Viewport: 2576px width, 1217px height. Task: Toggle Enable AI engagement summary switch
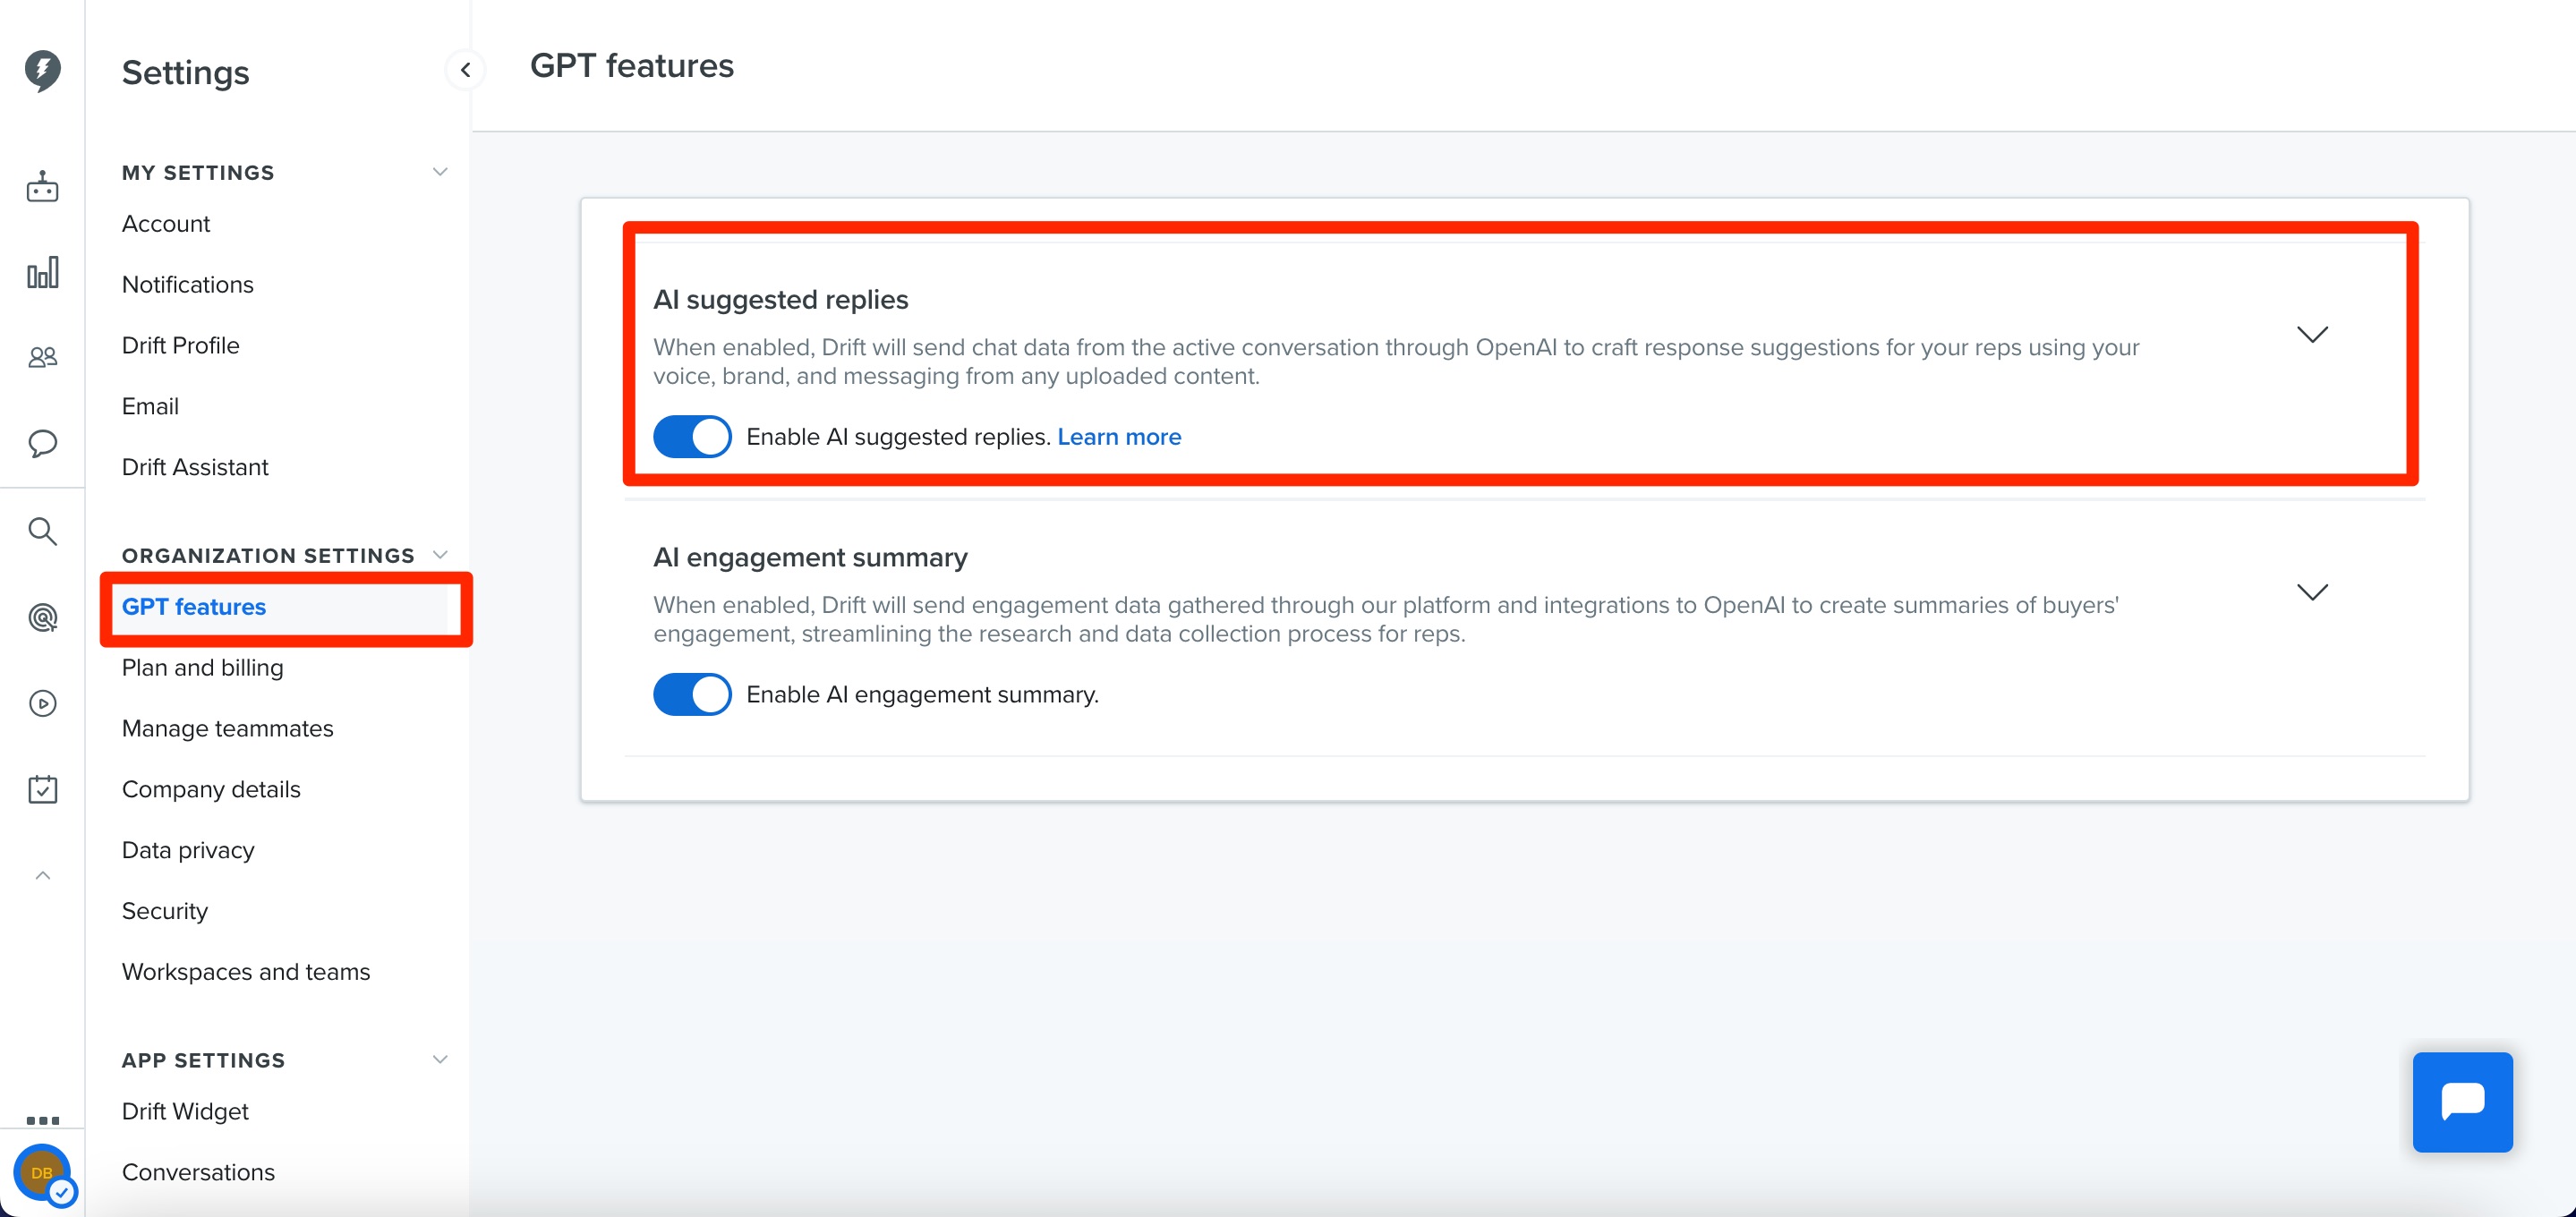click(x=692, y=694)
